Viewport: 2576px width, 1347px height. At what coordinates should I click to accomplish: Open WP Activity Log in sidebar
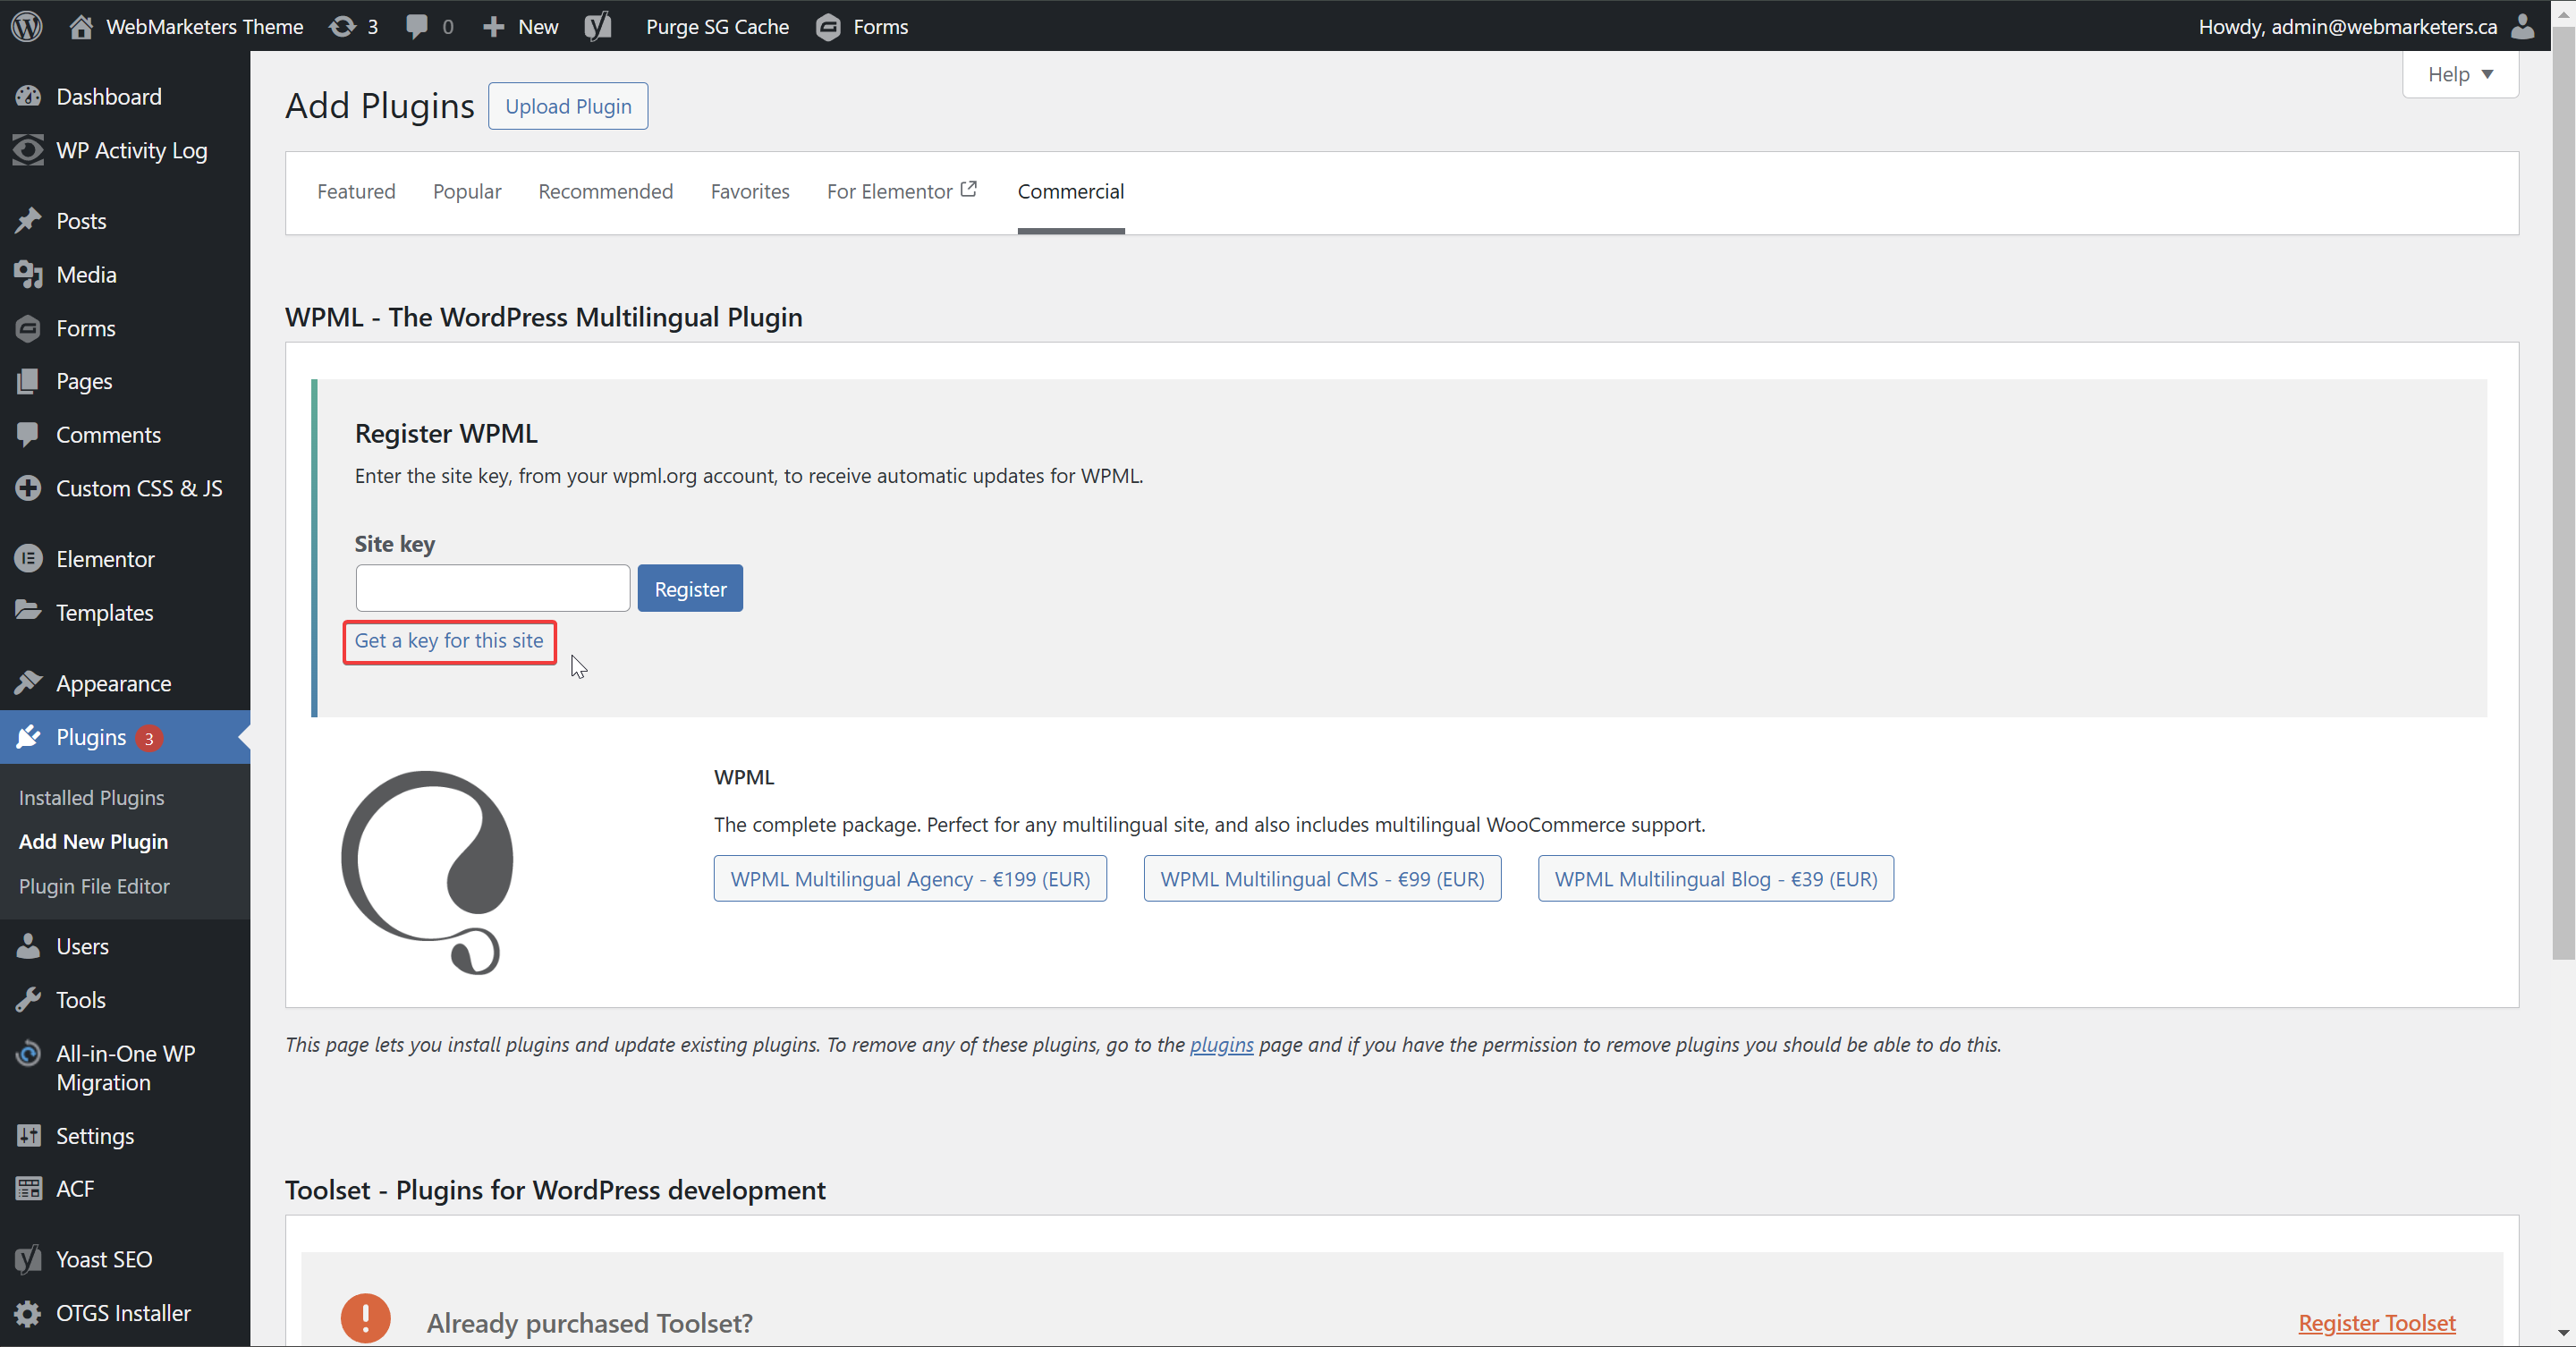coord(131,150)
